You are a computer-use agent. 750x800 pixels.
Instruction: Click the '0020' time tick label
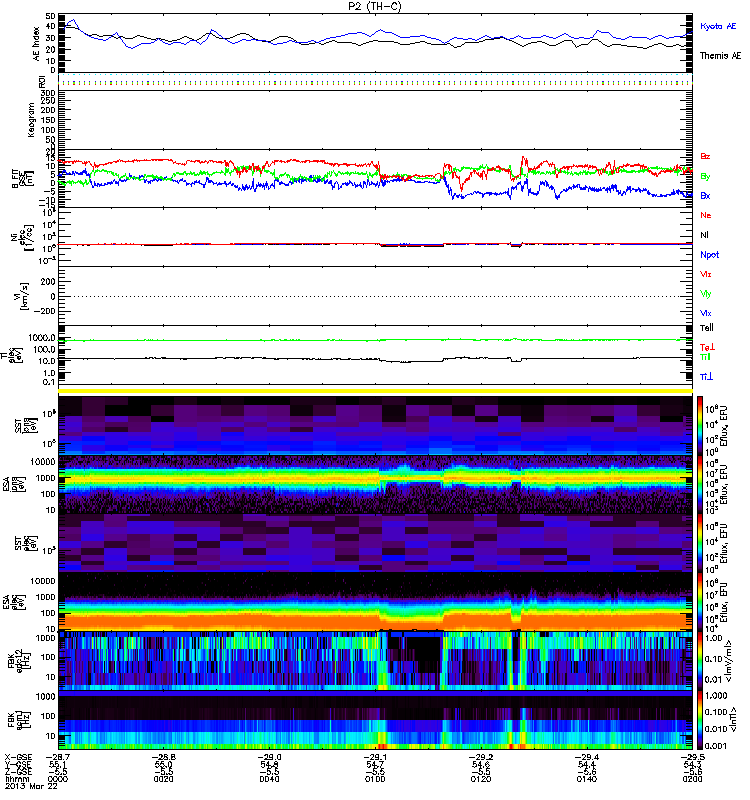coord(163,779)
